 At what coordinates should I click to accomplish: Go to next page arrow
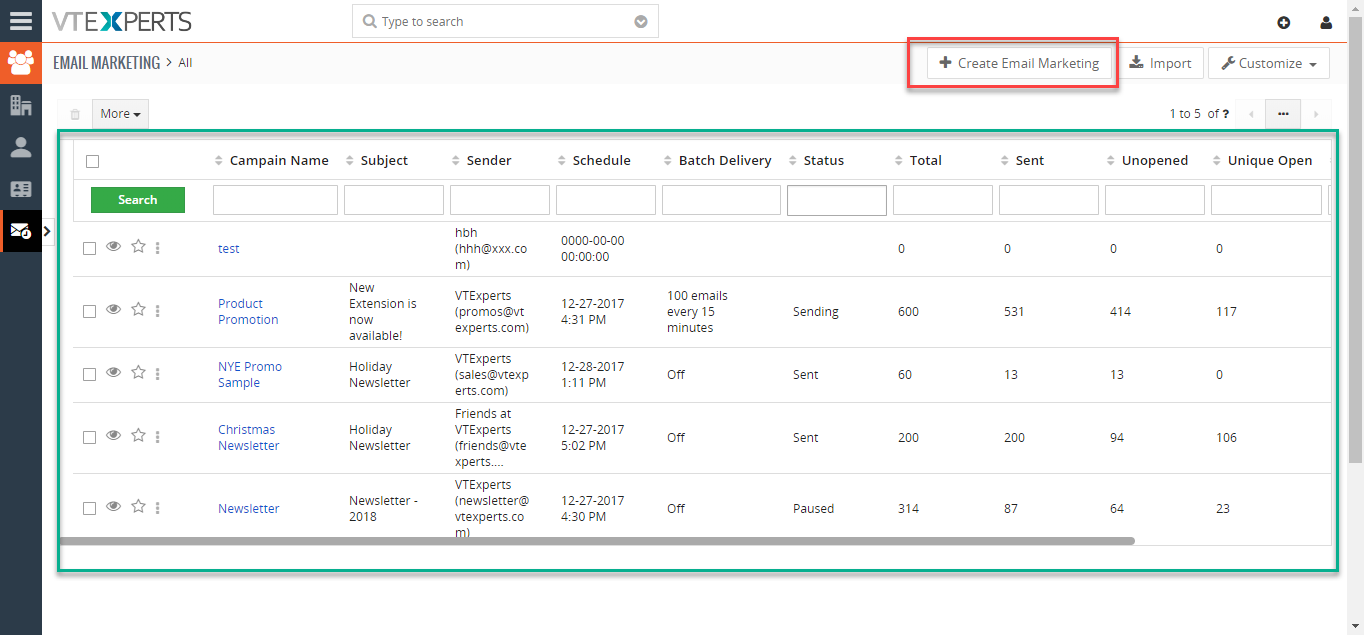[1316, 114]
